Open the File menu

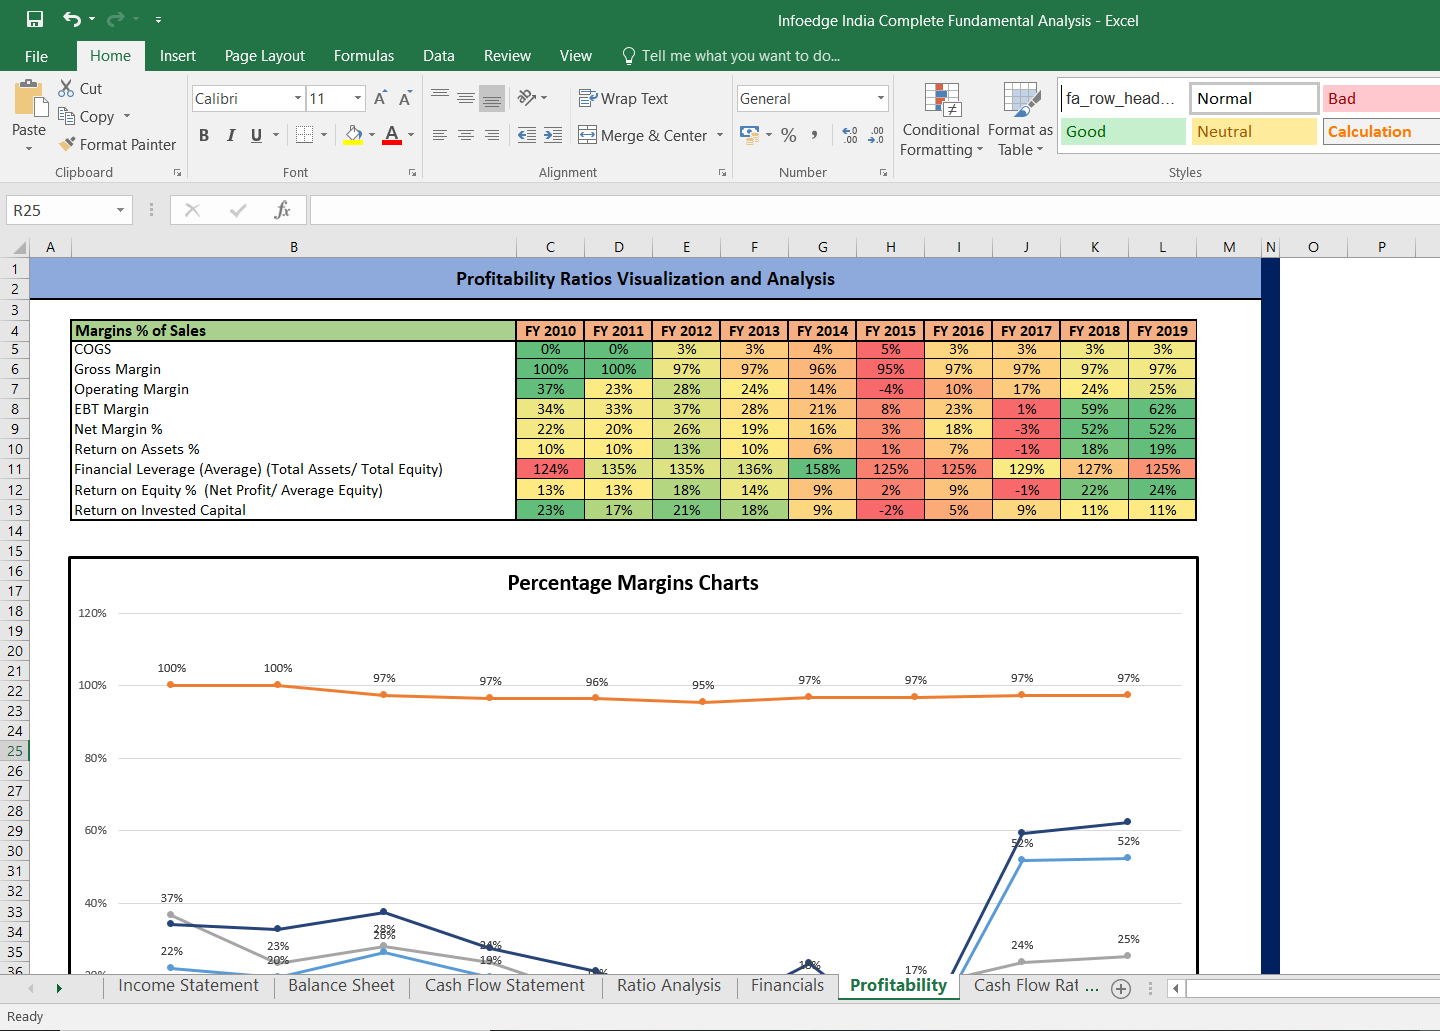36,56
